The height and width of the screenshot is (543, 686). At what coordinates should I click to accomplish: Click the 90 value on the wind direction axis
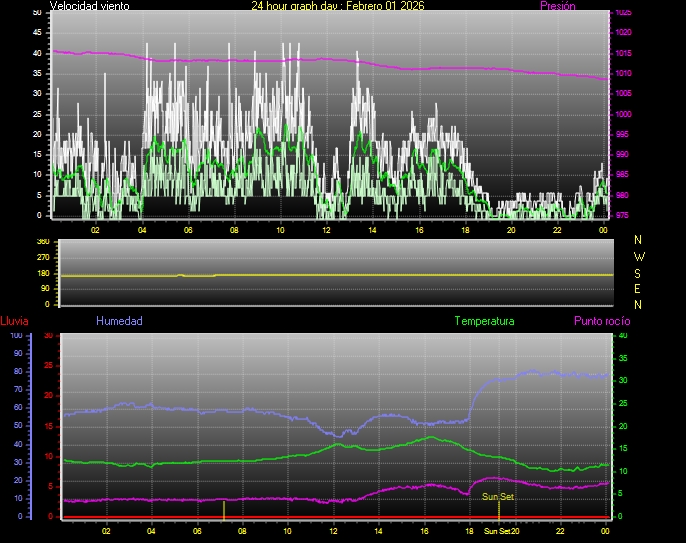click(44, 289)
